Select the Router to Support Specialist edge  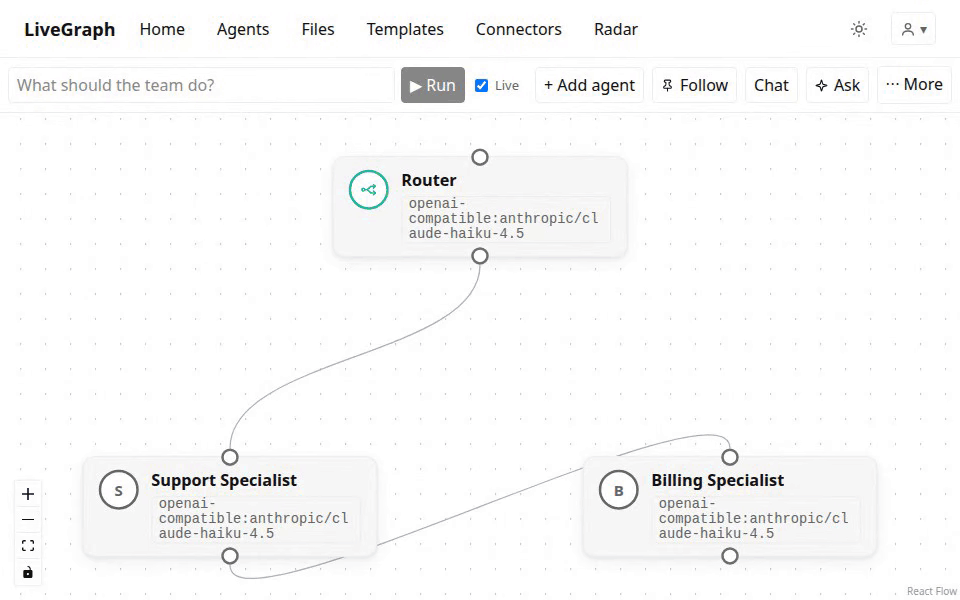pyautogui.click(x=355, y=357)
